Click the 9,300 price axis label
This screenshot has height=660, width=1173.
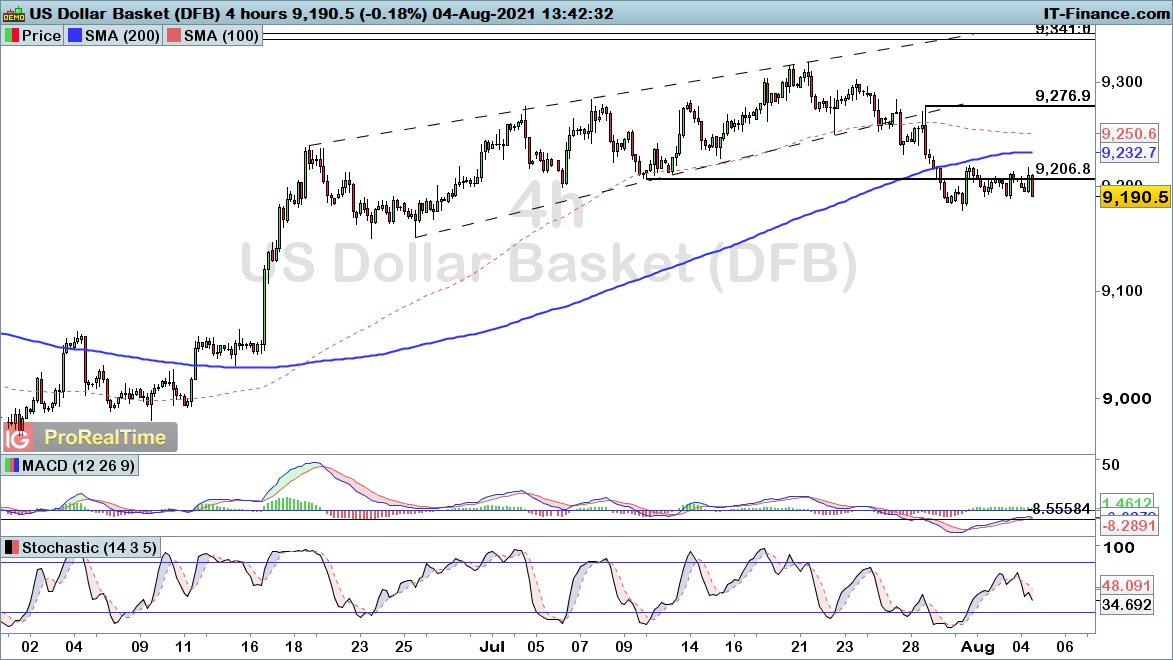point(1122,82)
